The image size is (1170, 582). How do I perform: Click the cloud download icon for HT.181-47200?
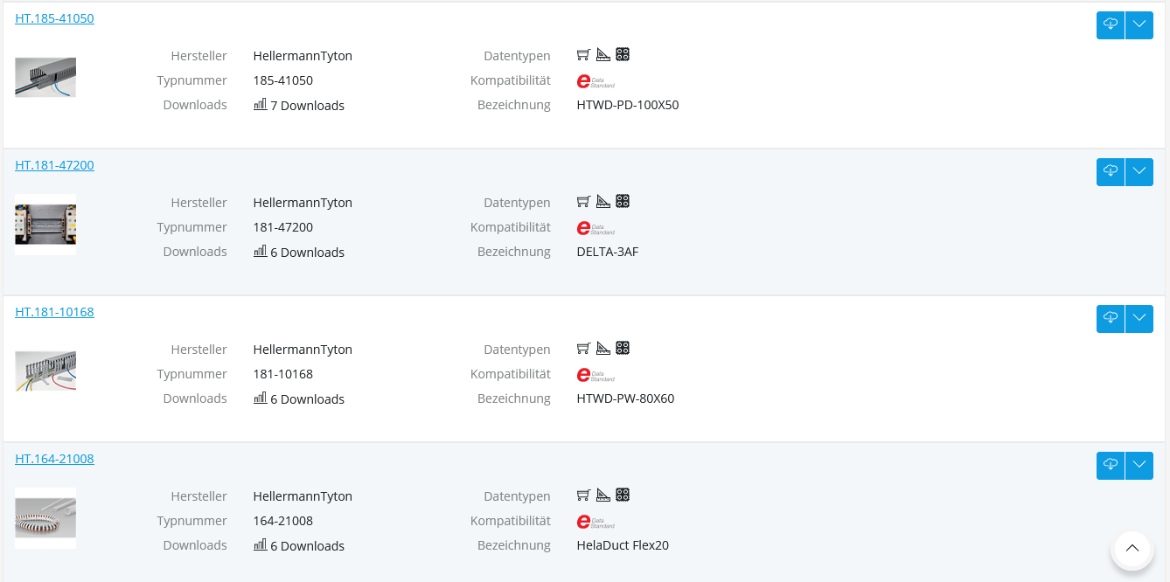(1110, 172)
